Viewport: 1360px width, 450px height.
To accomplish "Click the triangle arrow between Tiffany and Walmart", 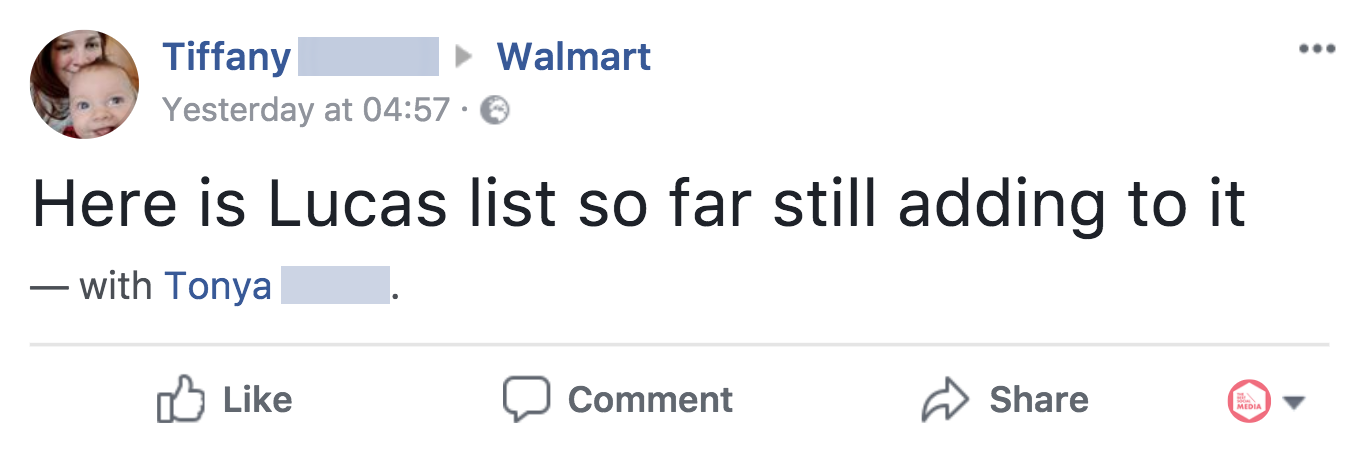I will 463,58.
